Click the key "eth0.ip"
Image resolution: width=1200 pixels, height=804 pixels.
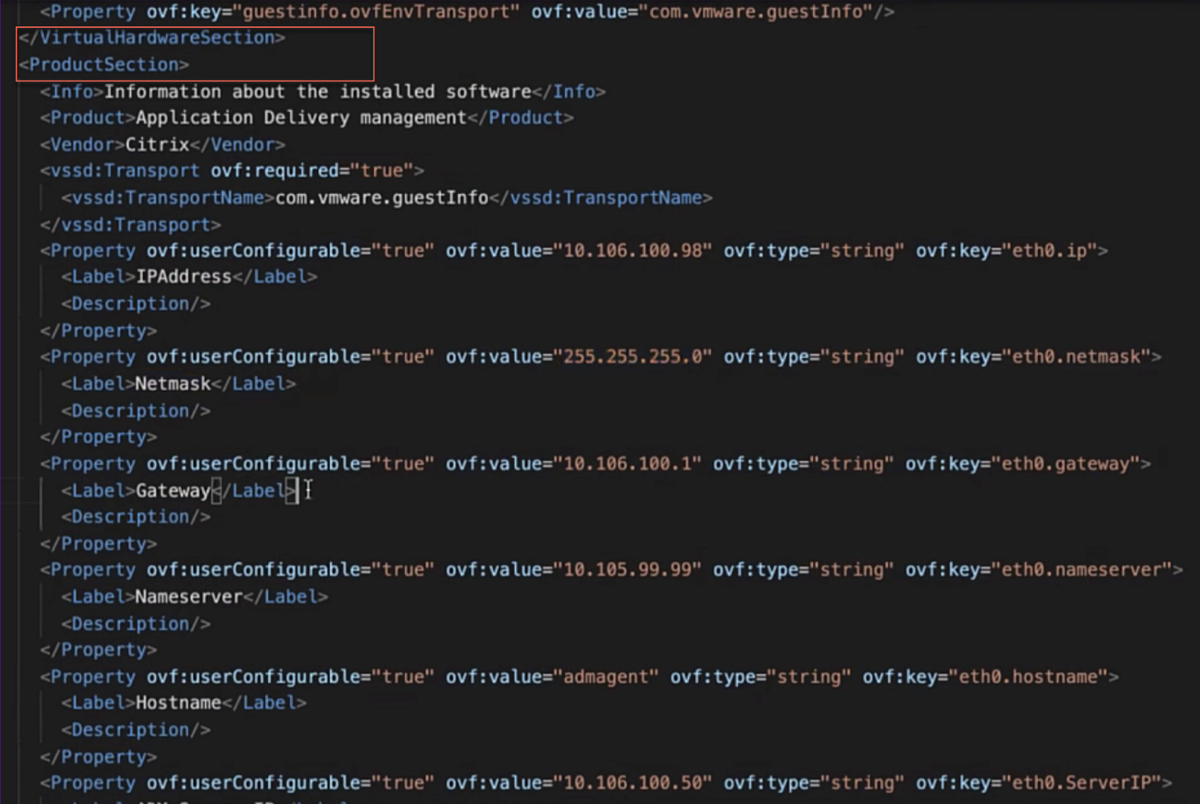coord(1049,251)
